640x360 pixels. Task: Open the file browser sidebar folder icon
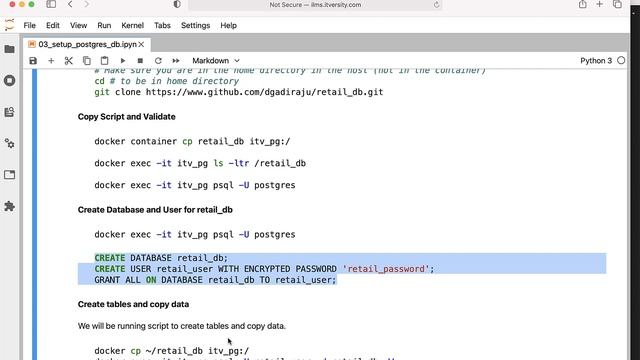click(x=9, y=49)
